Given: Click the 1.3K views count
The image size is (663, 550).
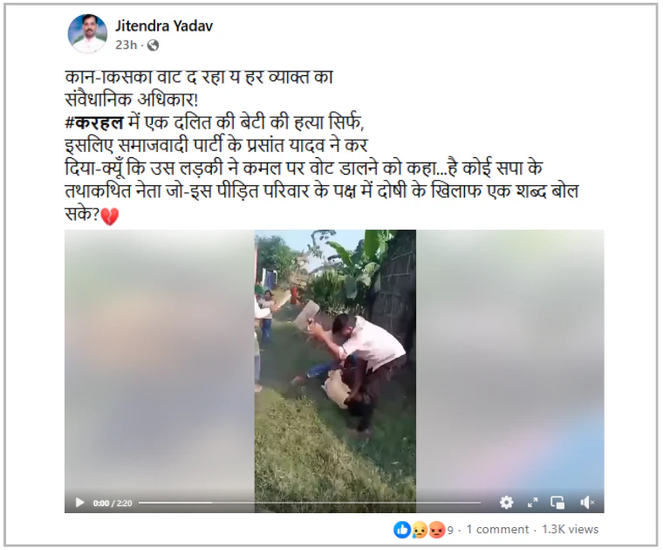Looking at the screenshot, I should point(570,529).
